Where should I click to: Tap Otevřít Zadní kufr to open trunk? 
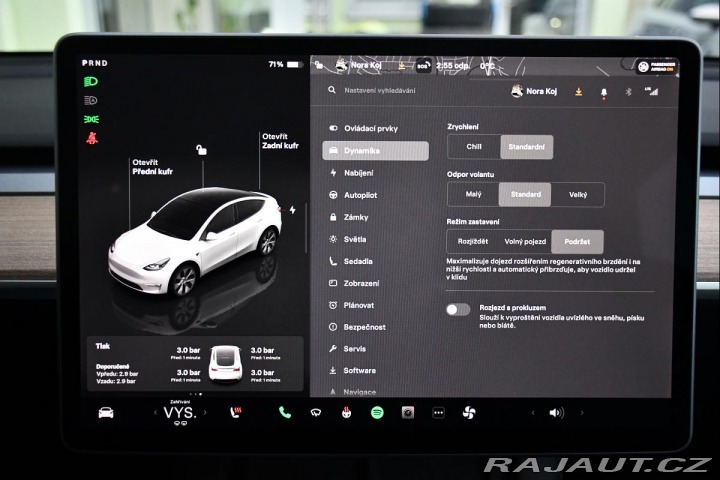280,141
